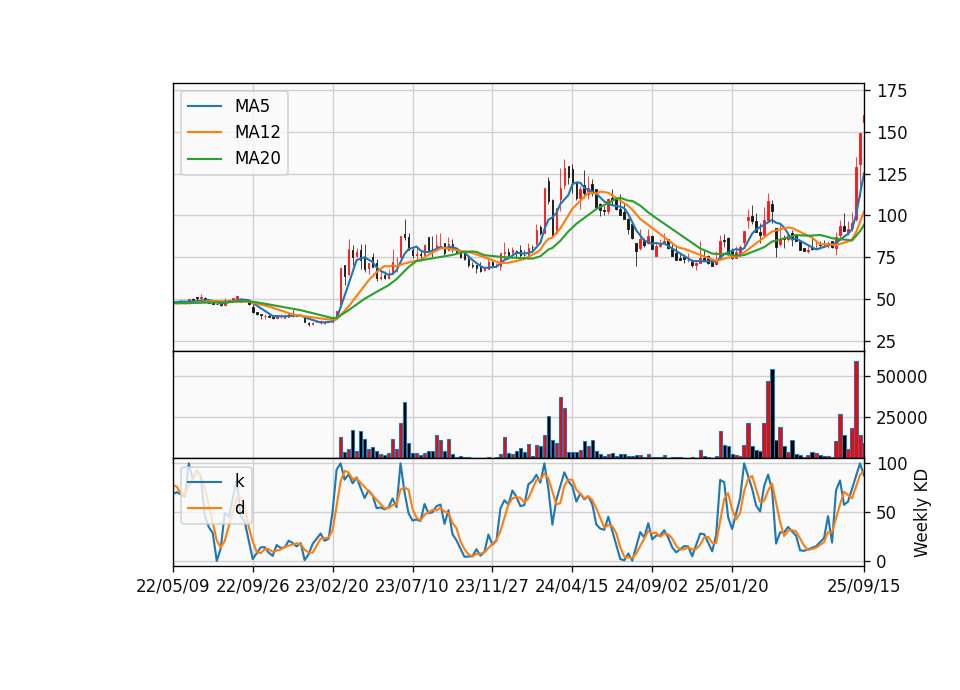The image size is (960, 690).
Task: Click the 25 price axis label
Action: pos(887,342)
